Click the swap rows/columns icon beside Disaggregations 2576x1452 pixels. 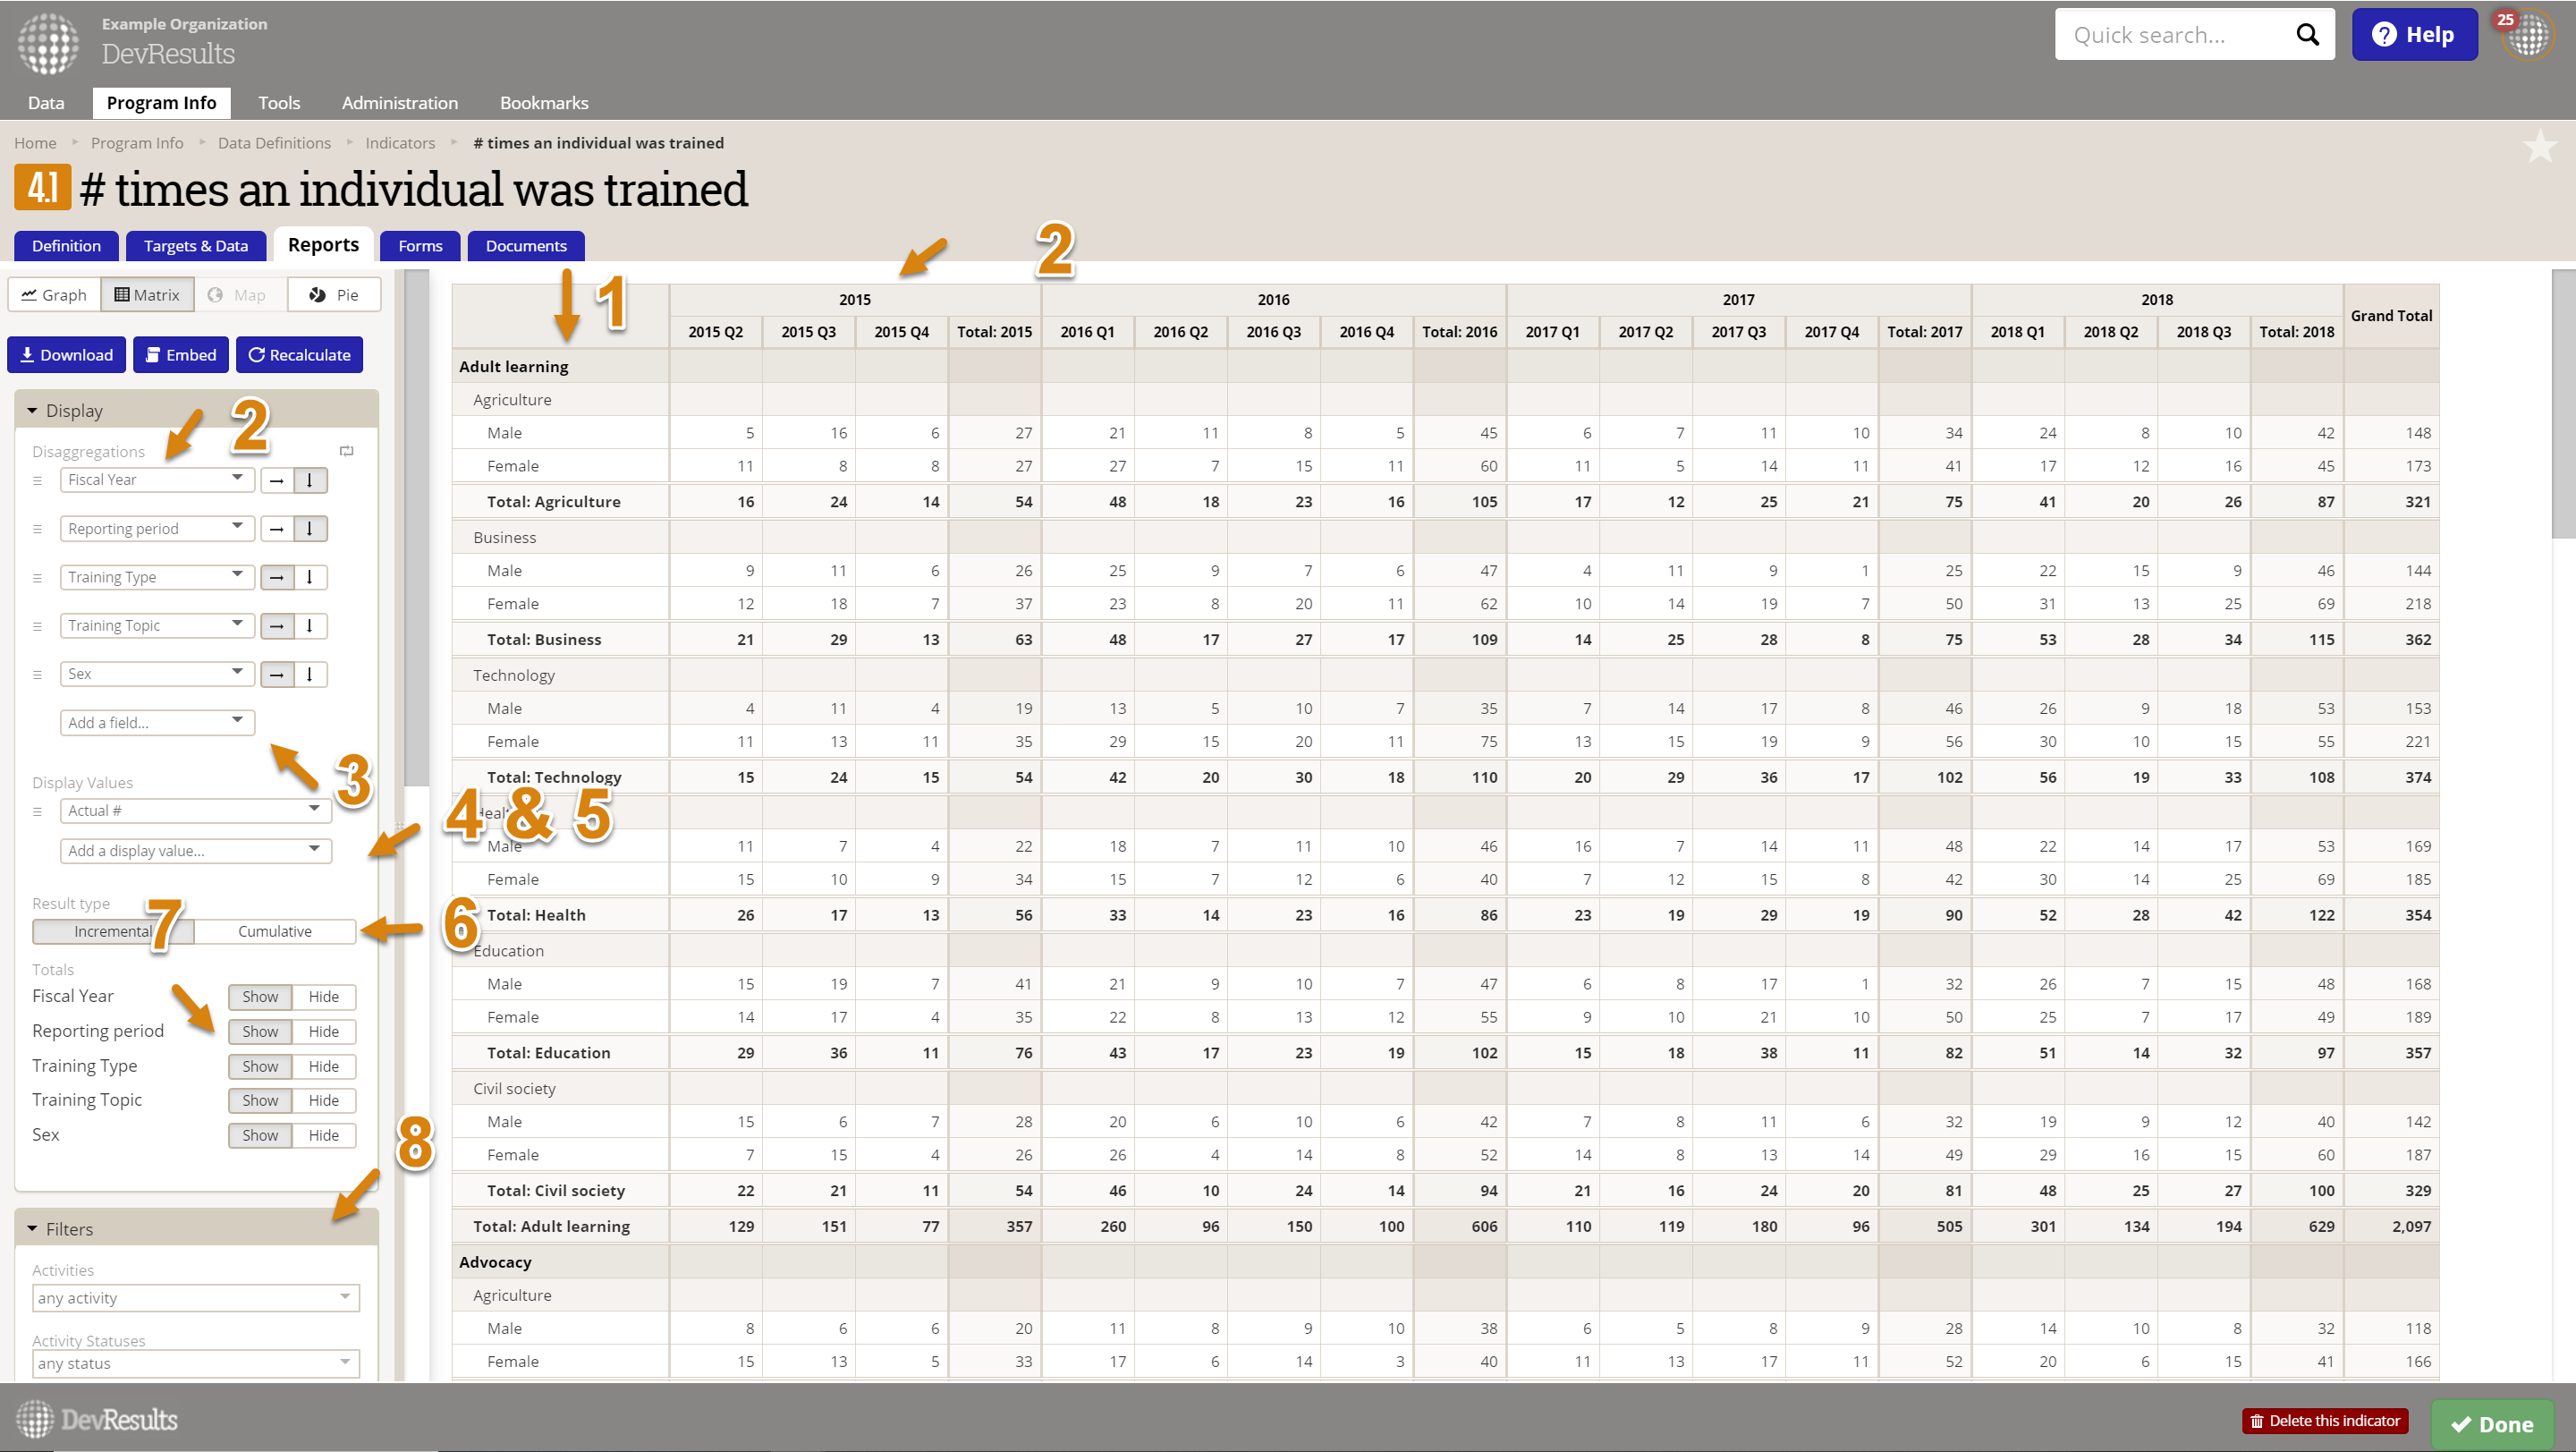click(347, 451)
